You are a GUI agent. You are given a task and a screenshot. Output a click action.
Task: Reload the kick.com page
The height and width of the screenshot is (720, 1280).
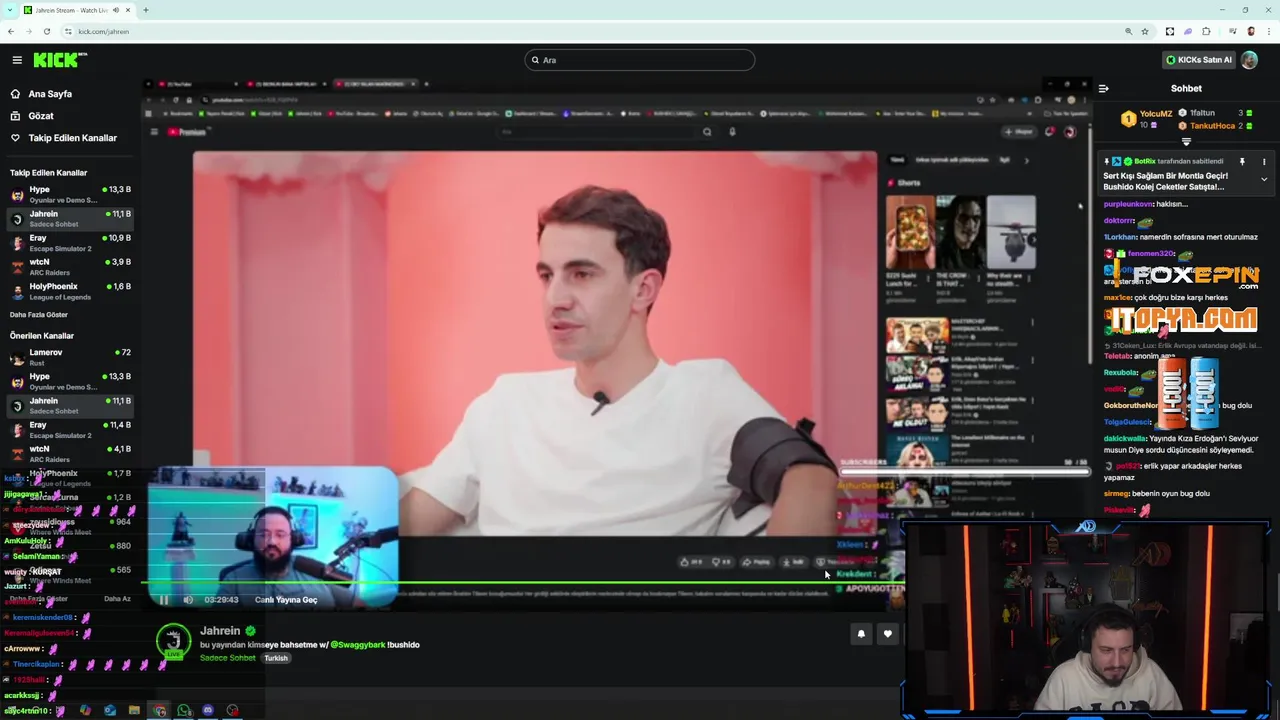(x=47, y=31)
